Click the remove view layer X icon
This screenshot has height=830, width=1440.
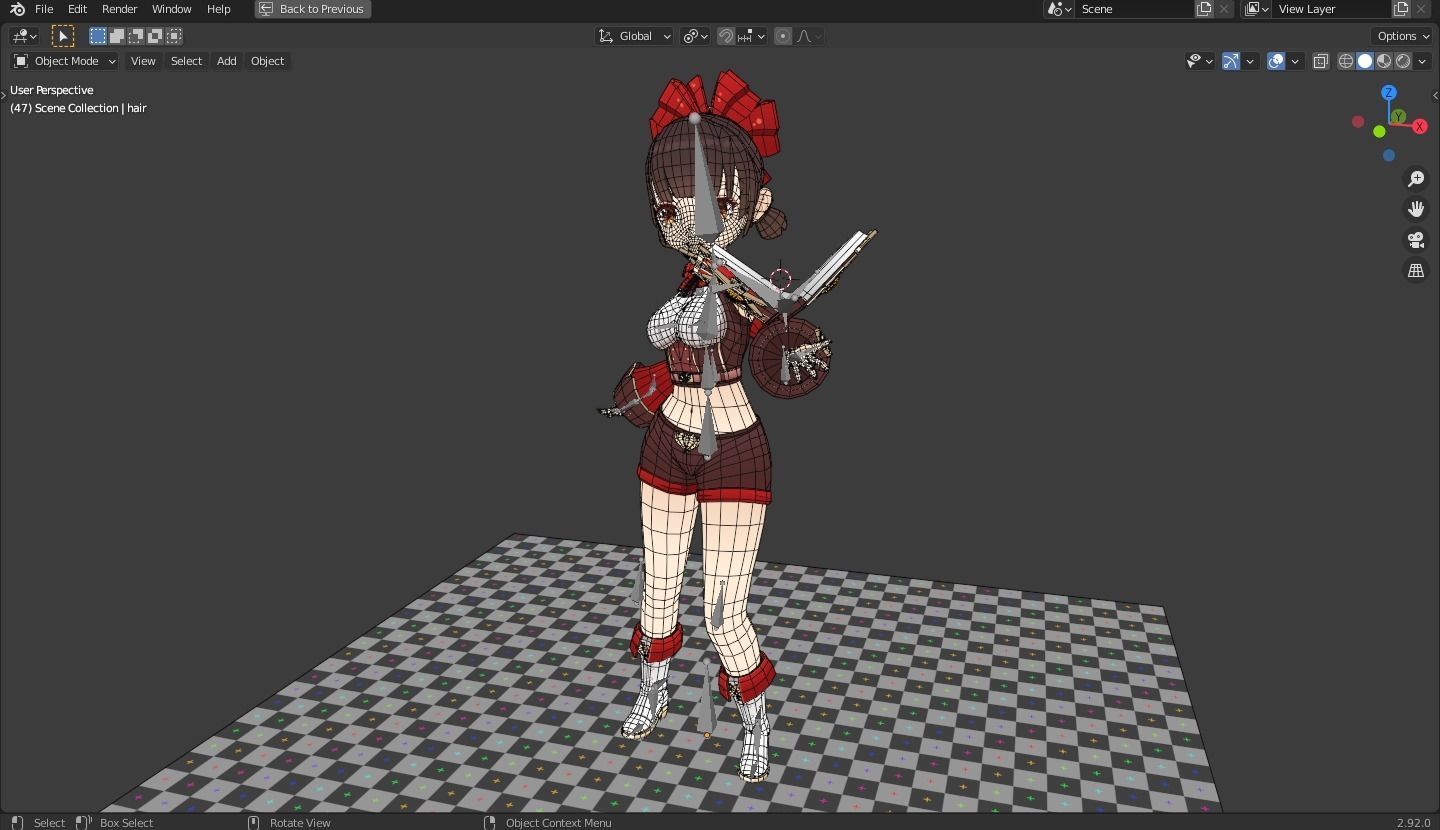(1421, 9)
